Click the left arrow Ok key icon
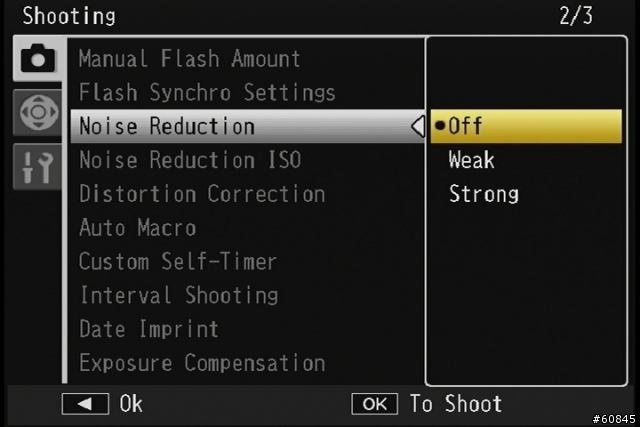This screenshot has height=427, width=640. (x=85, y=404)
